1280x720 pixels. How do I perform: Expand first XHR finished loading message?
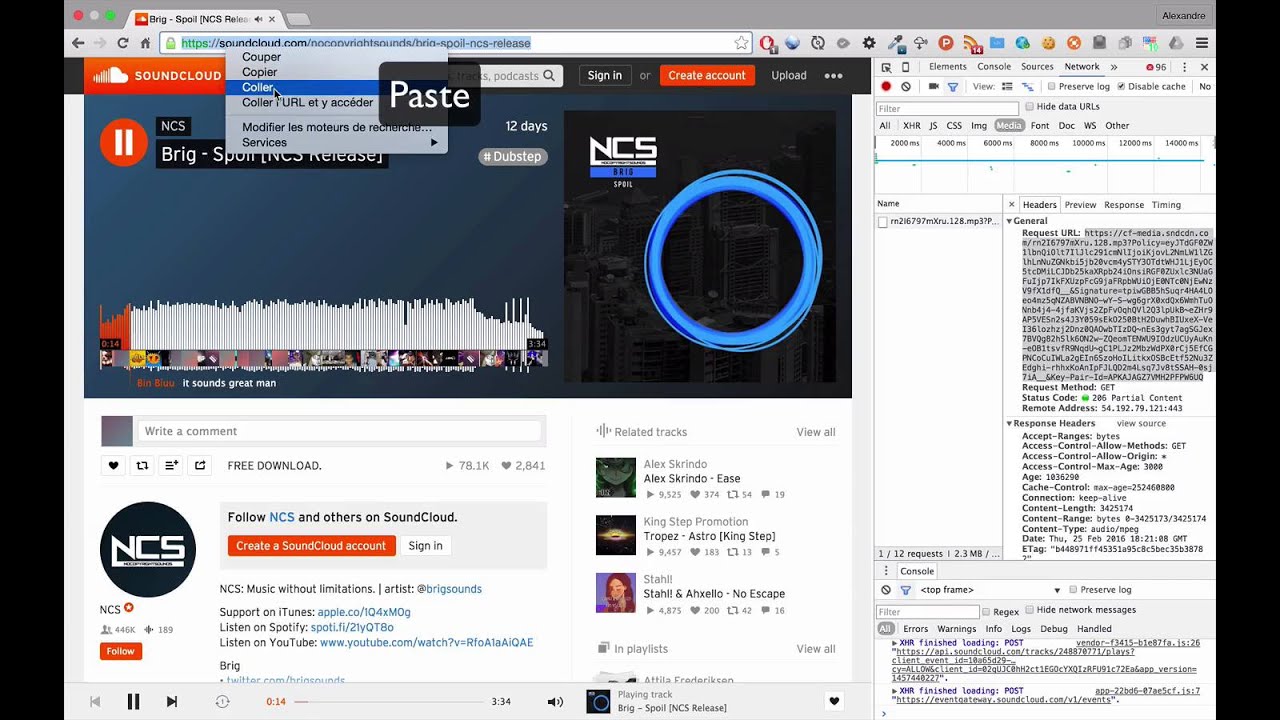tap(895, 643)
